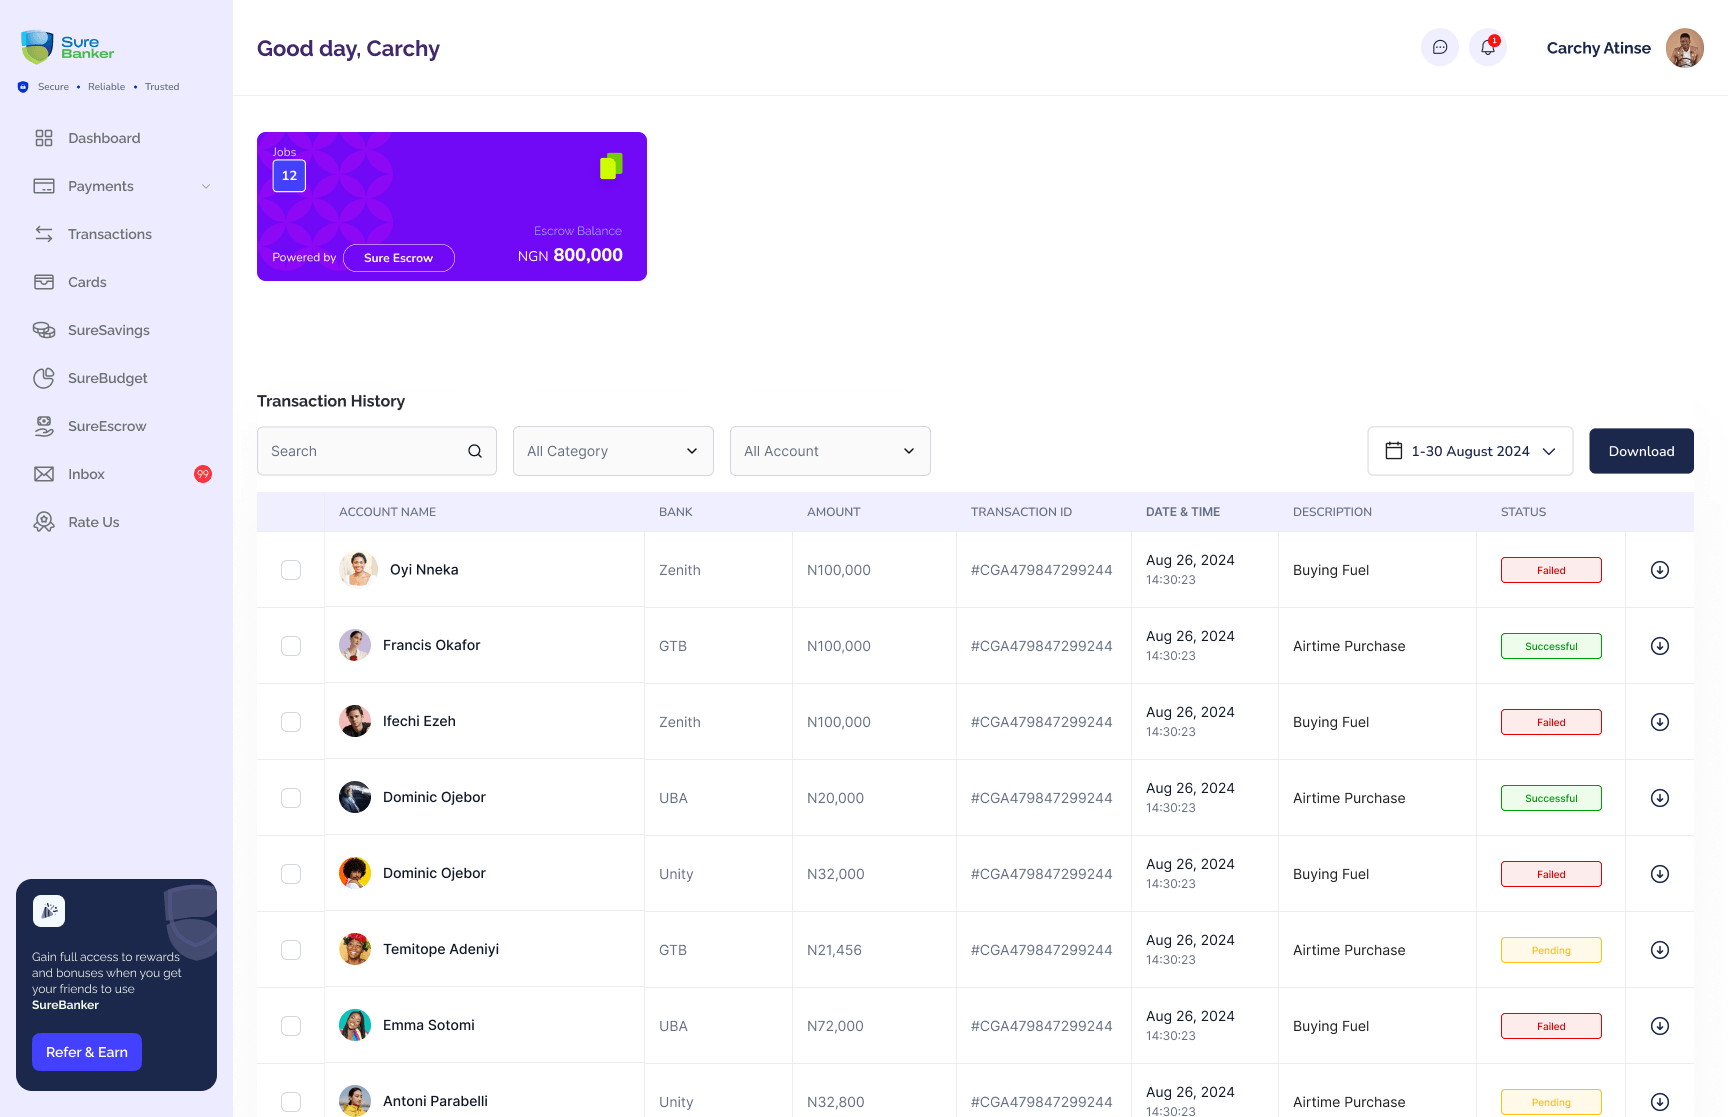
Task: Tick the Francis Okafor row checkbox
Action: (x=291, y=646)
